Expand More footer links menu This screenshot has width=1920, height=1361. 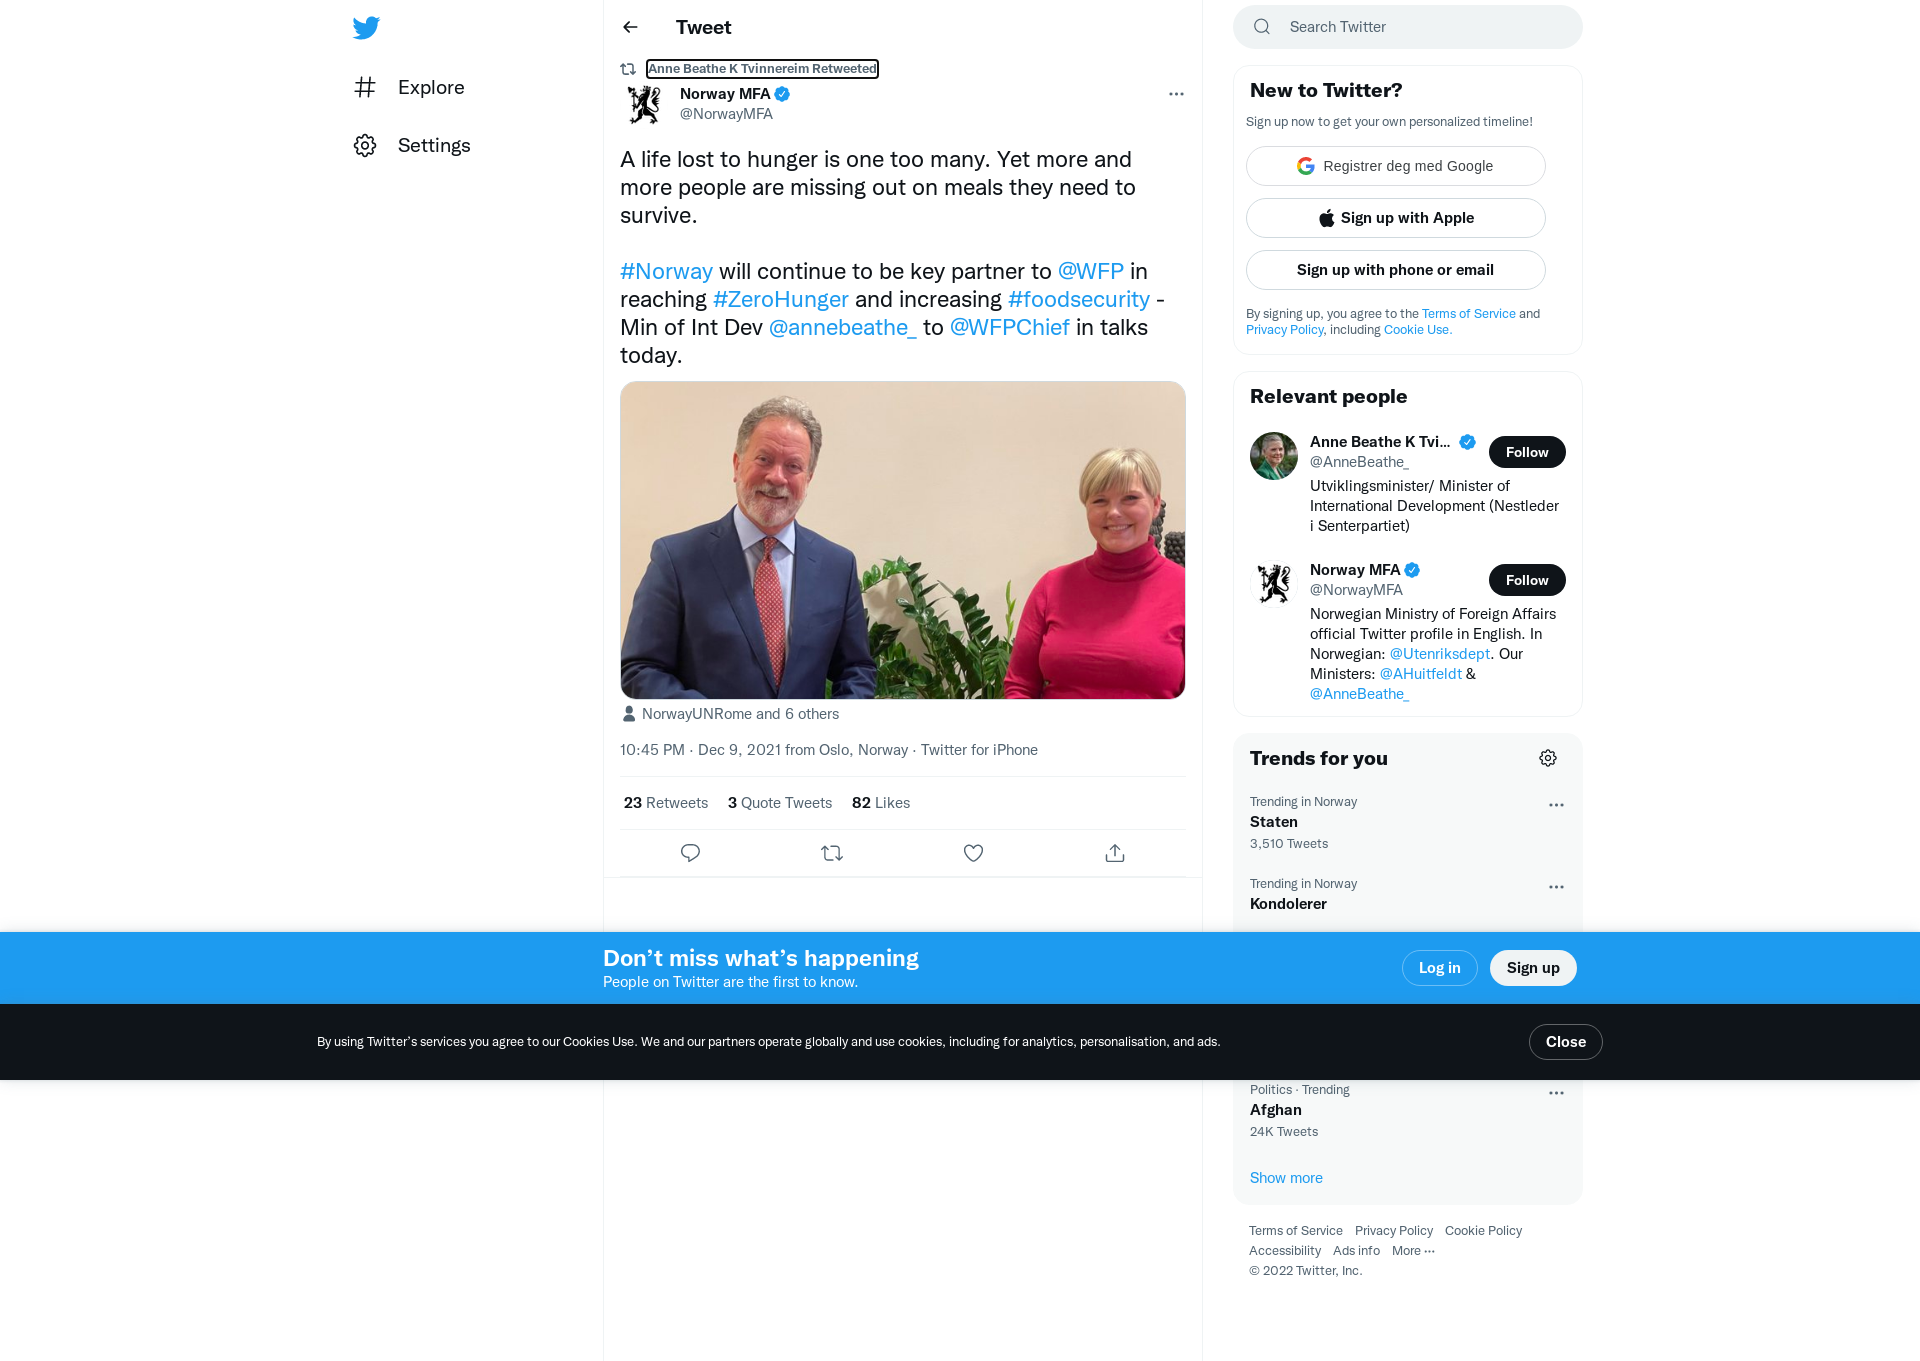coord(1413,1251)
